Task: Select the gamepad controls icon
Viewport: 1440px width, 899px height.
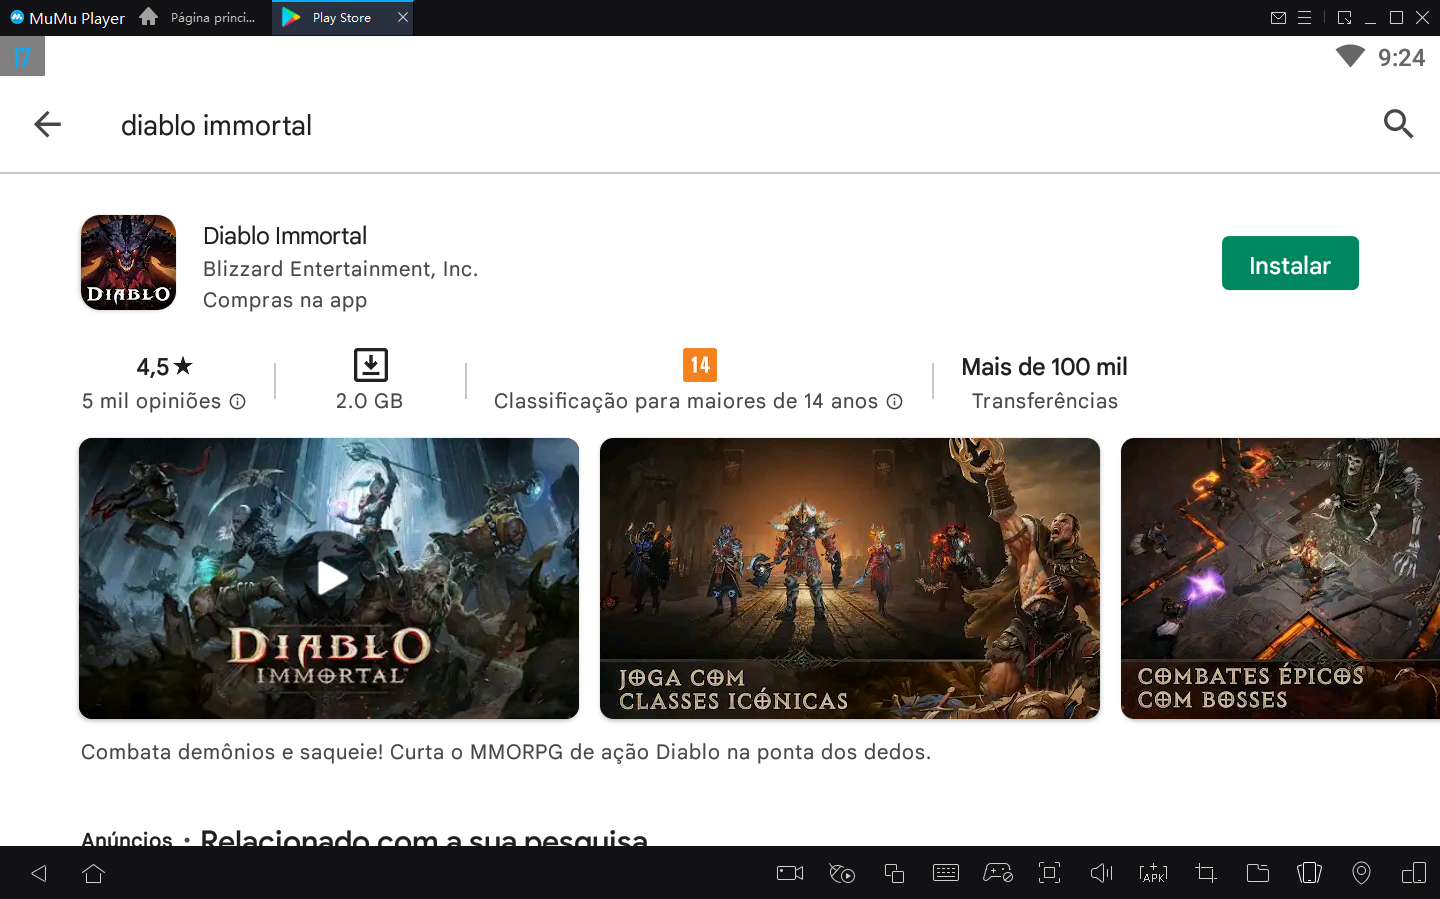Action: point(997,873)
